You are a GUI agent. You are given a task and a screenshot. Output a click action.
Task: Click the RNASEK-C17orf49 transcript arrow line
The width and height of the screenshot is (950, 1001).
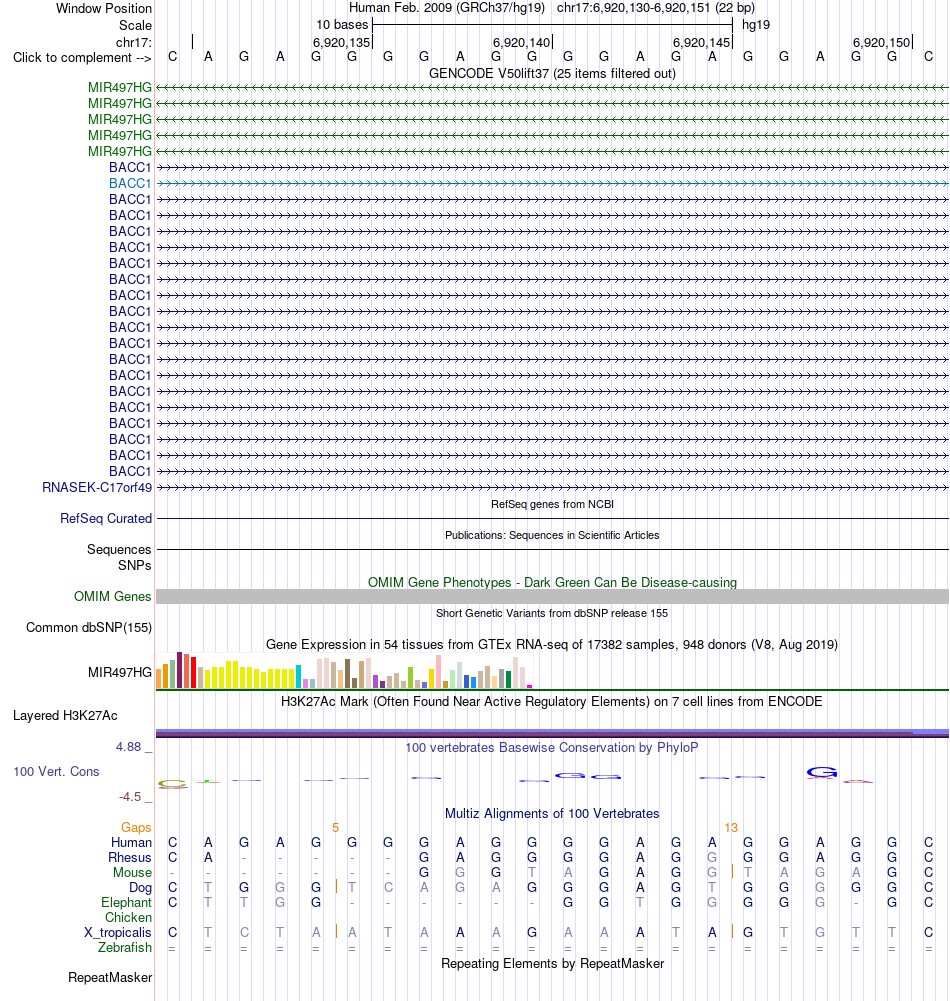552,488
